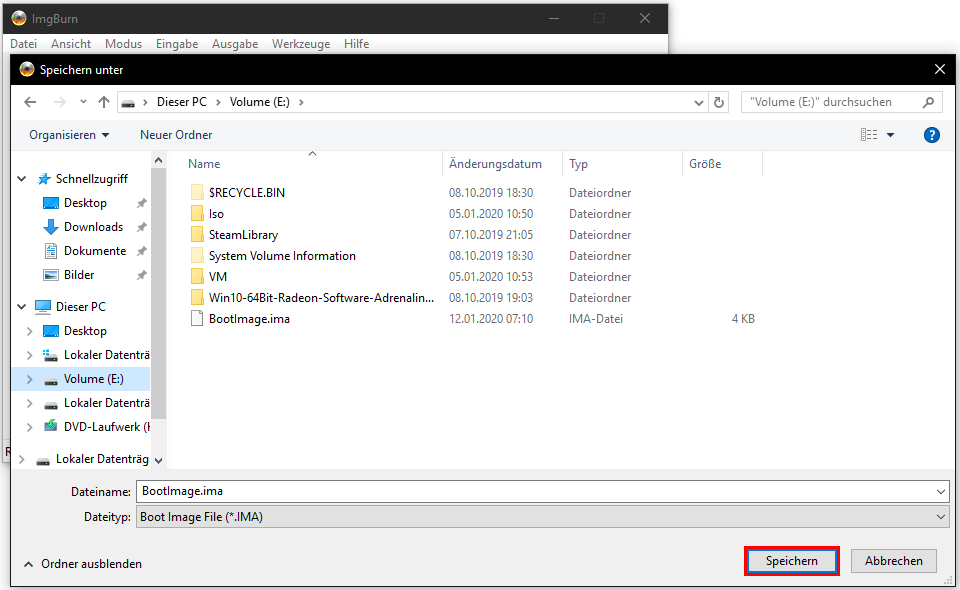Expand the DVD-Laufwerk tree node
Image resolution: width=960 pixels, height=590 pixels.
(29, 427)
